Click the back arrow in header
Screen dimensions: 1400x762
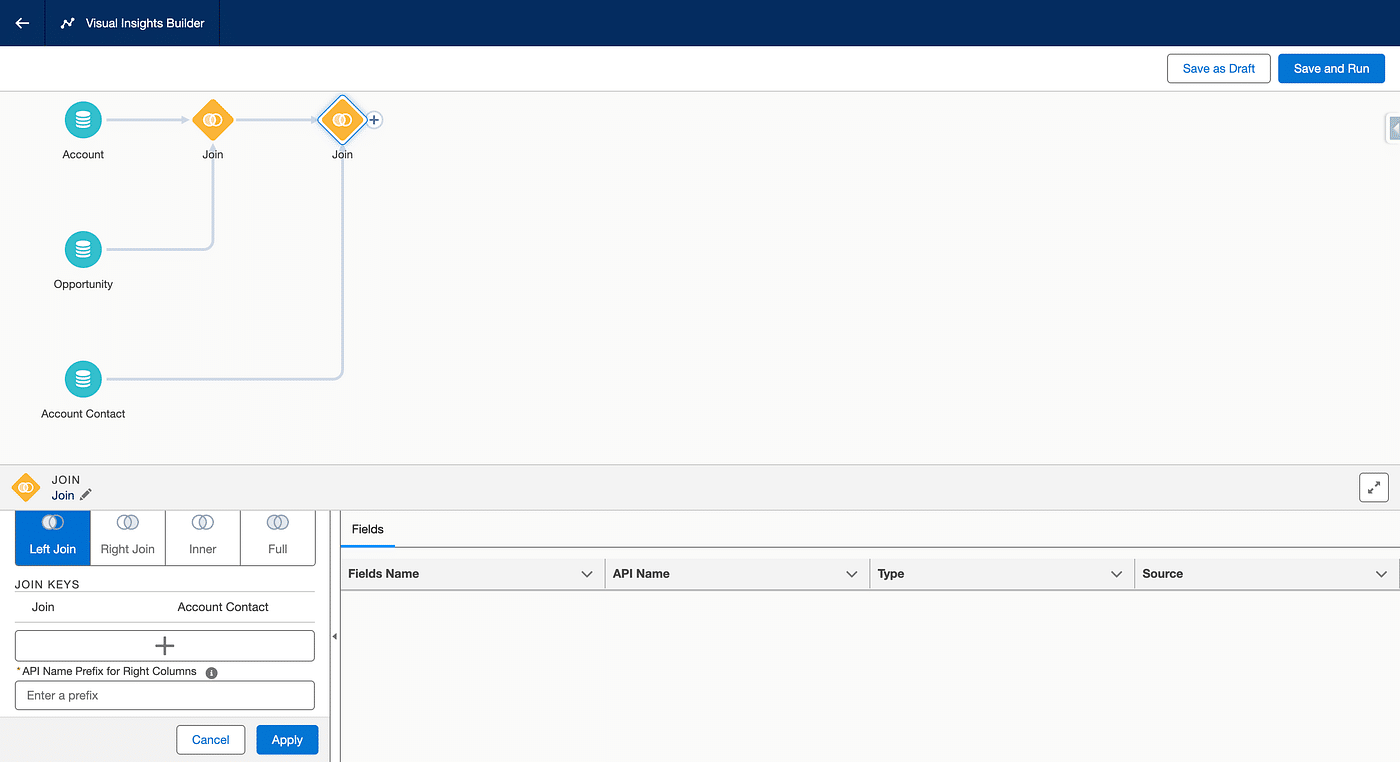click(22, 23)
